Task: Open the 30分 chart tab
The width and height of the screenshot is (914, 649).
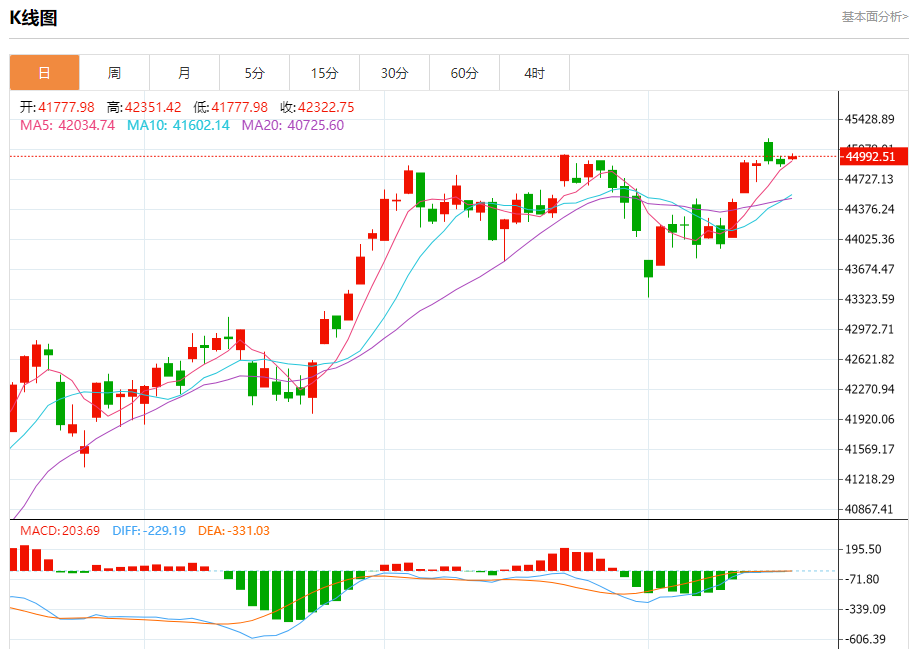Action: click(x=394, y=73)
